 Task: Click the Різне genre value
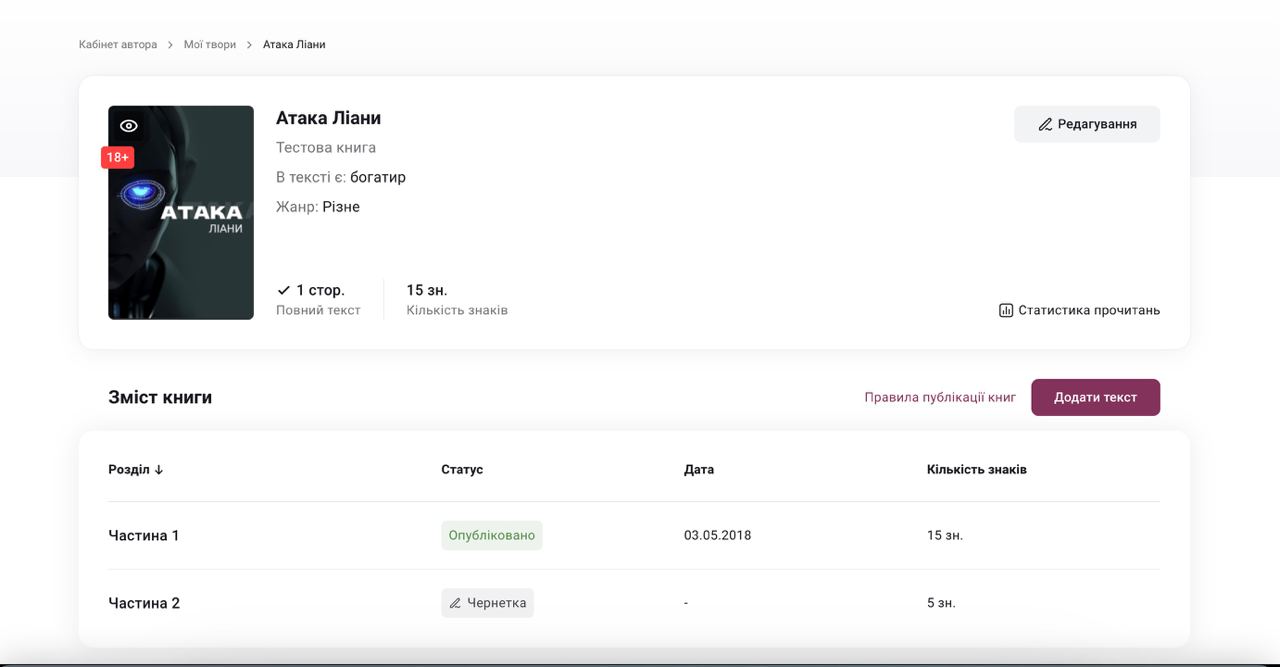point(341,207)
